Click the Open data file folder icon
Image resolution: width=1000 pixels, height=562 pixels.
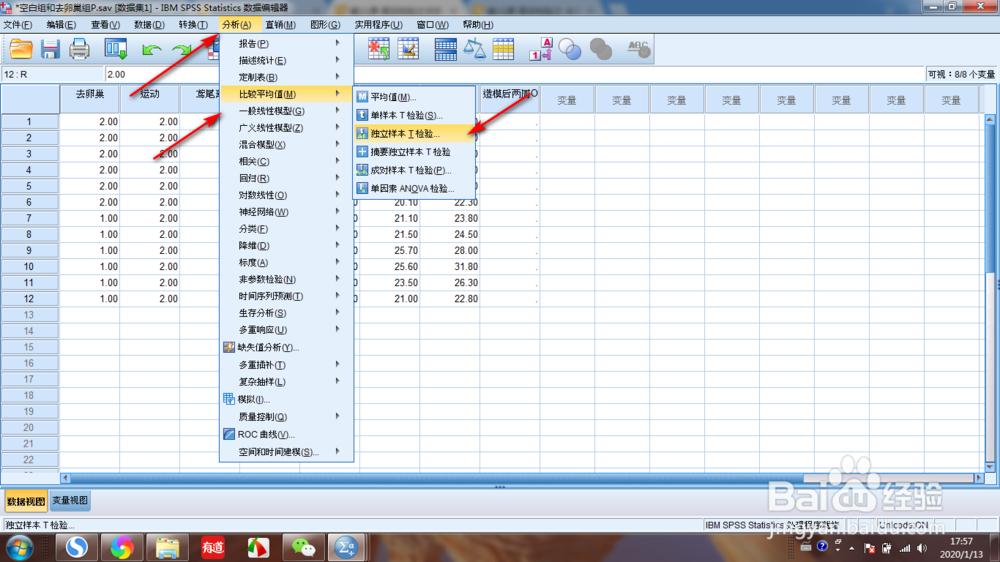click(x=20, y=49)
